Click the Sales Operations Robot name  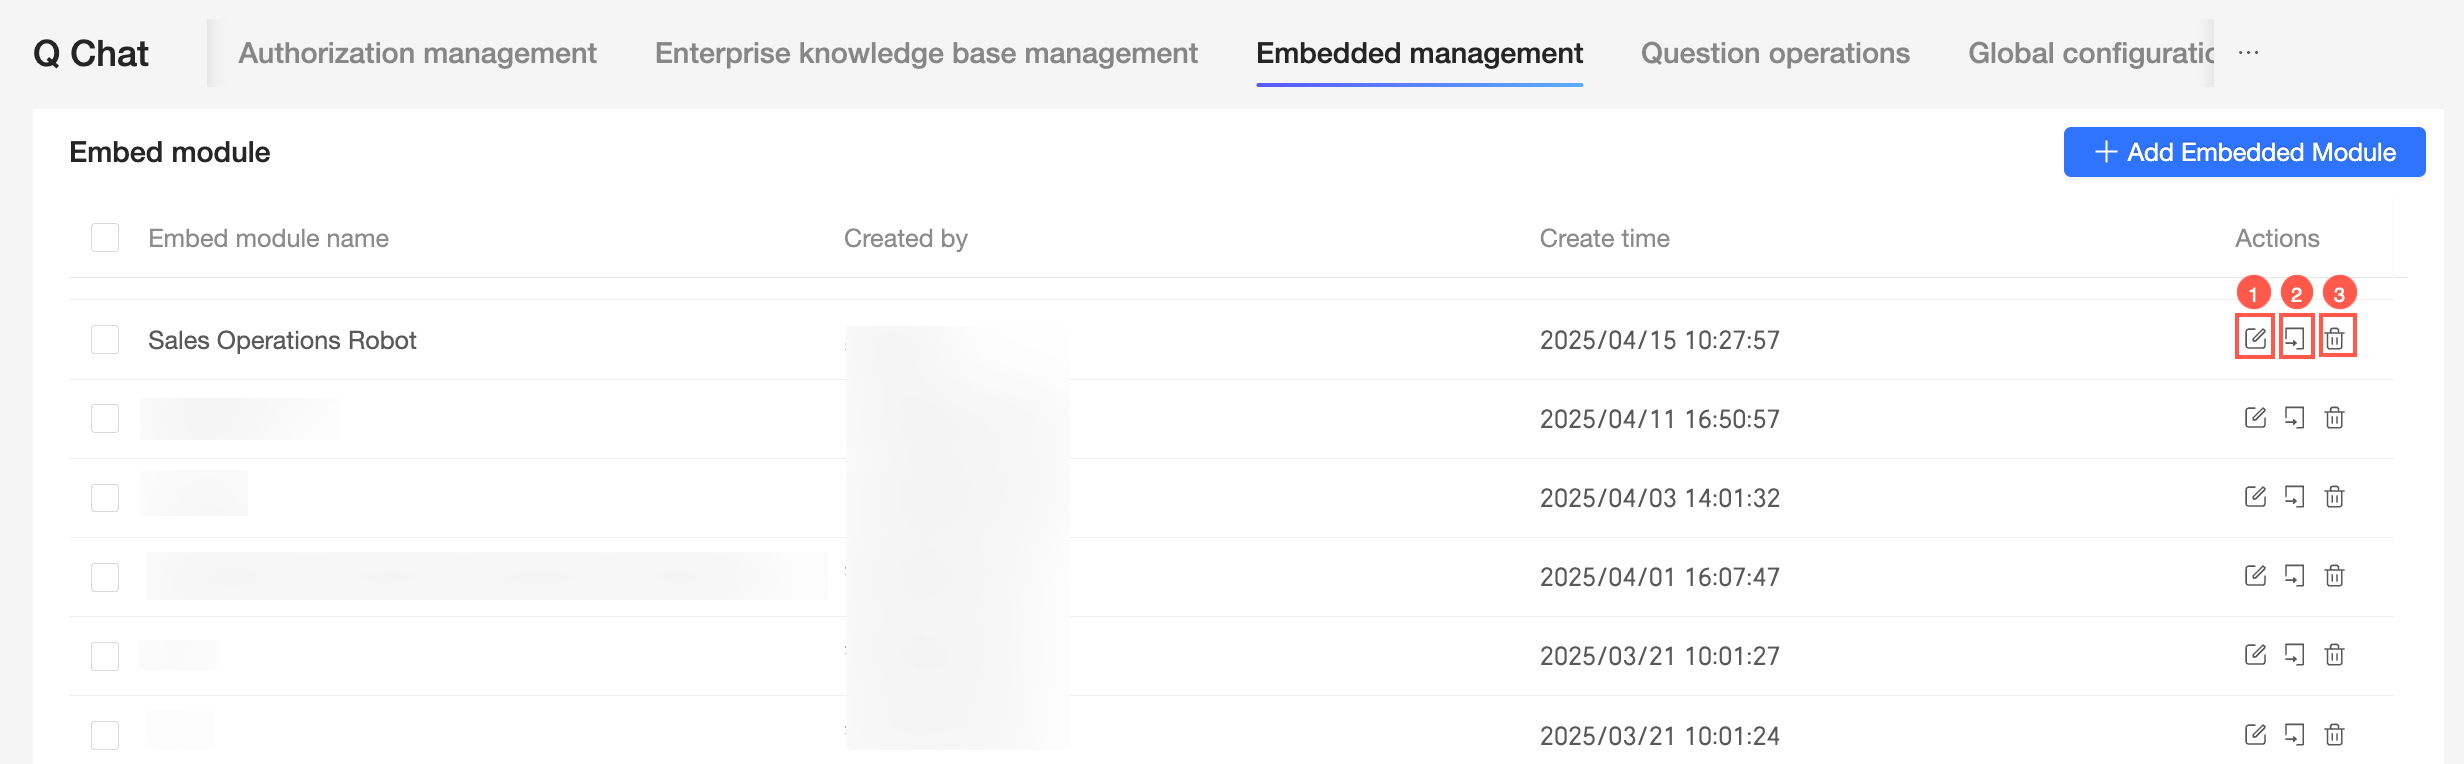click(x=282, y=340)
